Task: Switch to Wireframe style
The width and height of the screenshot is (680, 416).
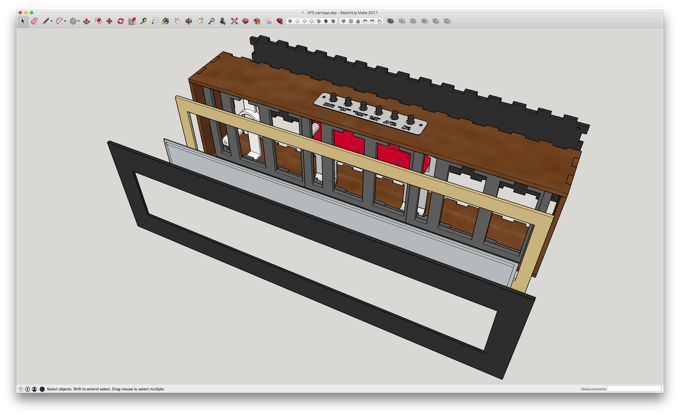Action: [304, 21]
